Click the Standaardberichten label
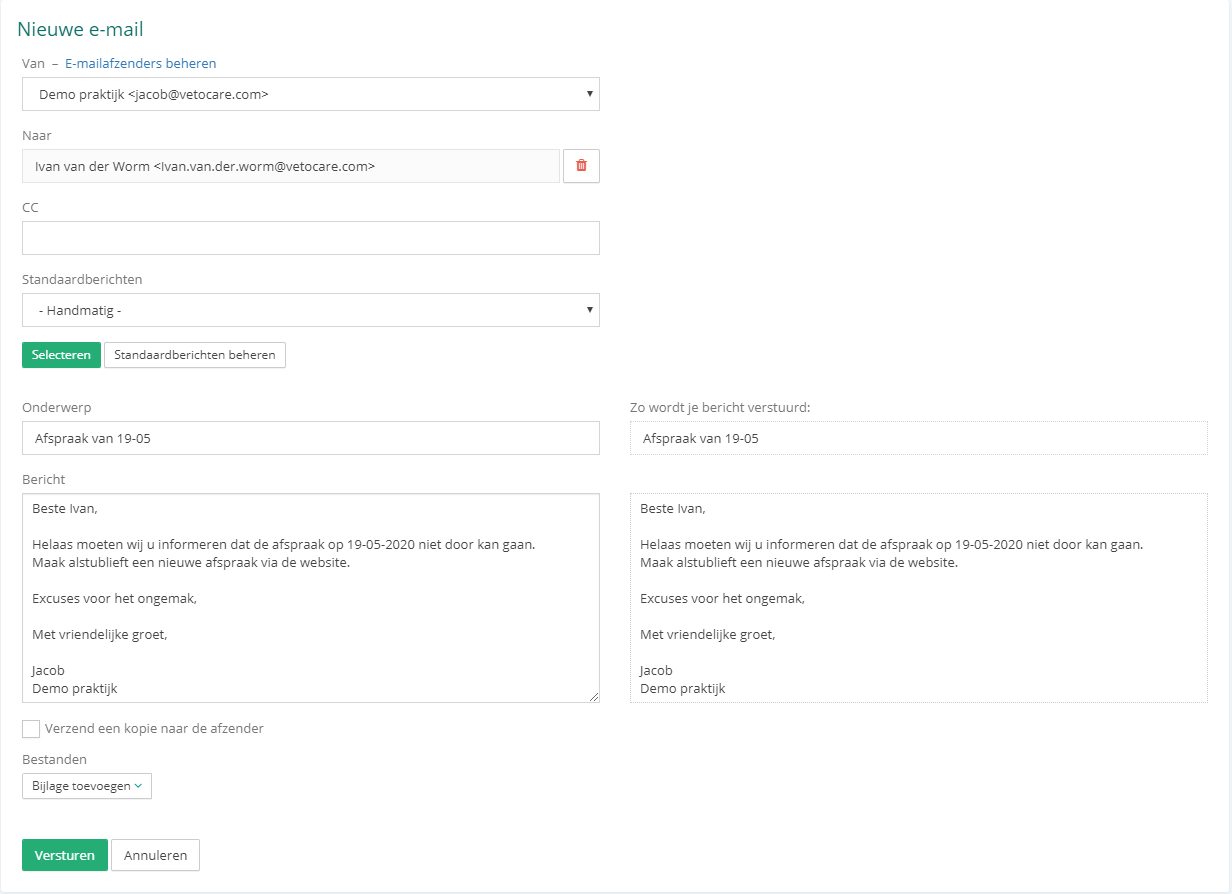Screen dimensions: 1232x894 pyautogui.click(x=82, y=279)
